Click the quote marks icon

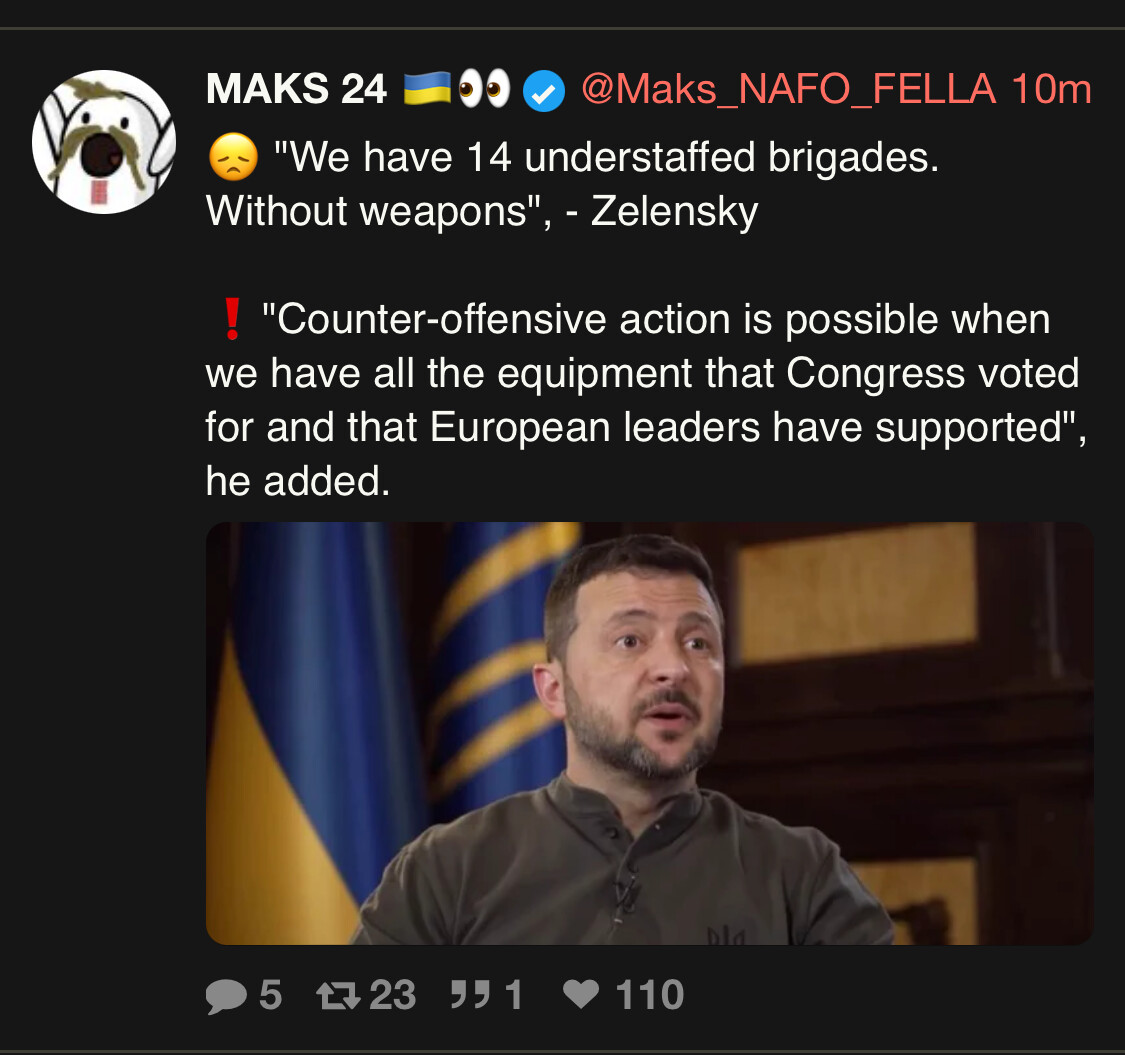coord(470,995)
